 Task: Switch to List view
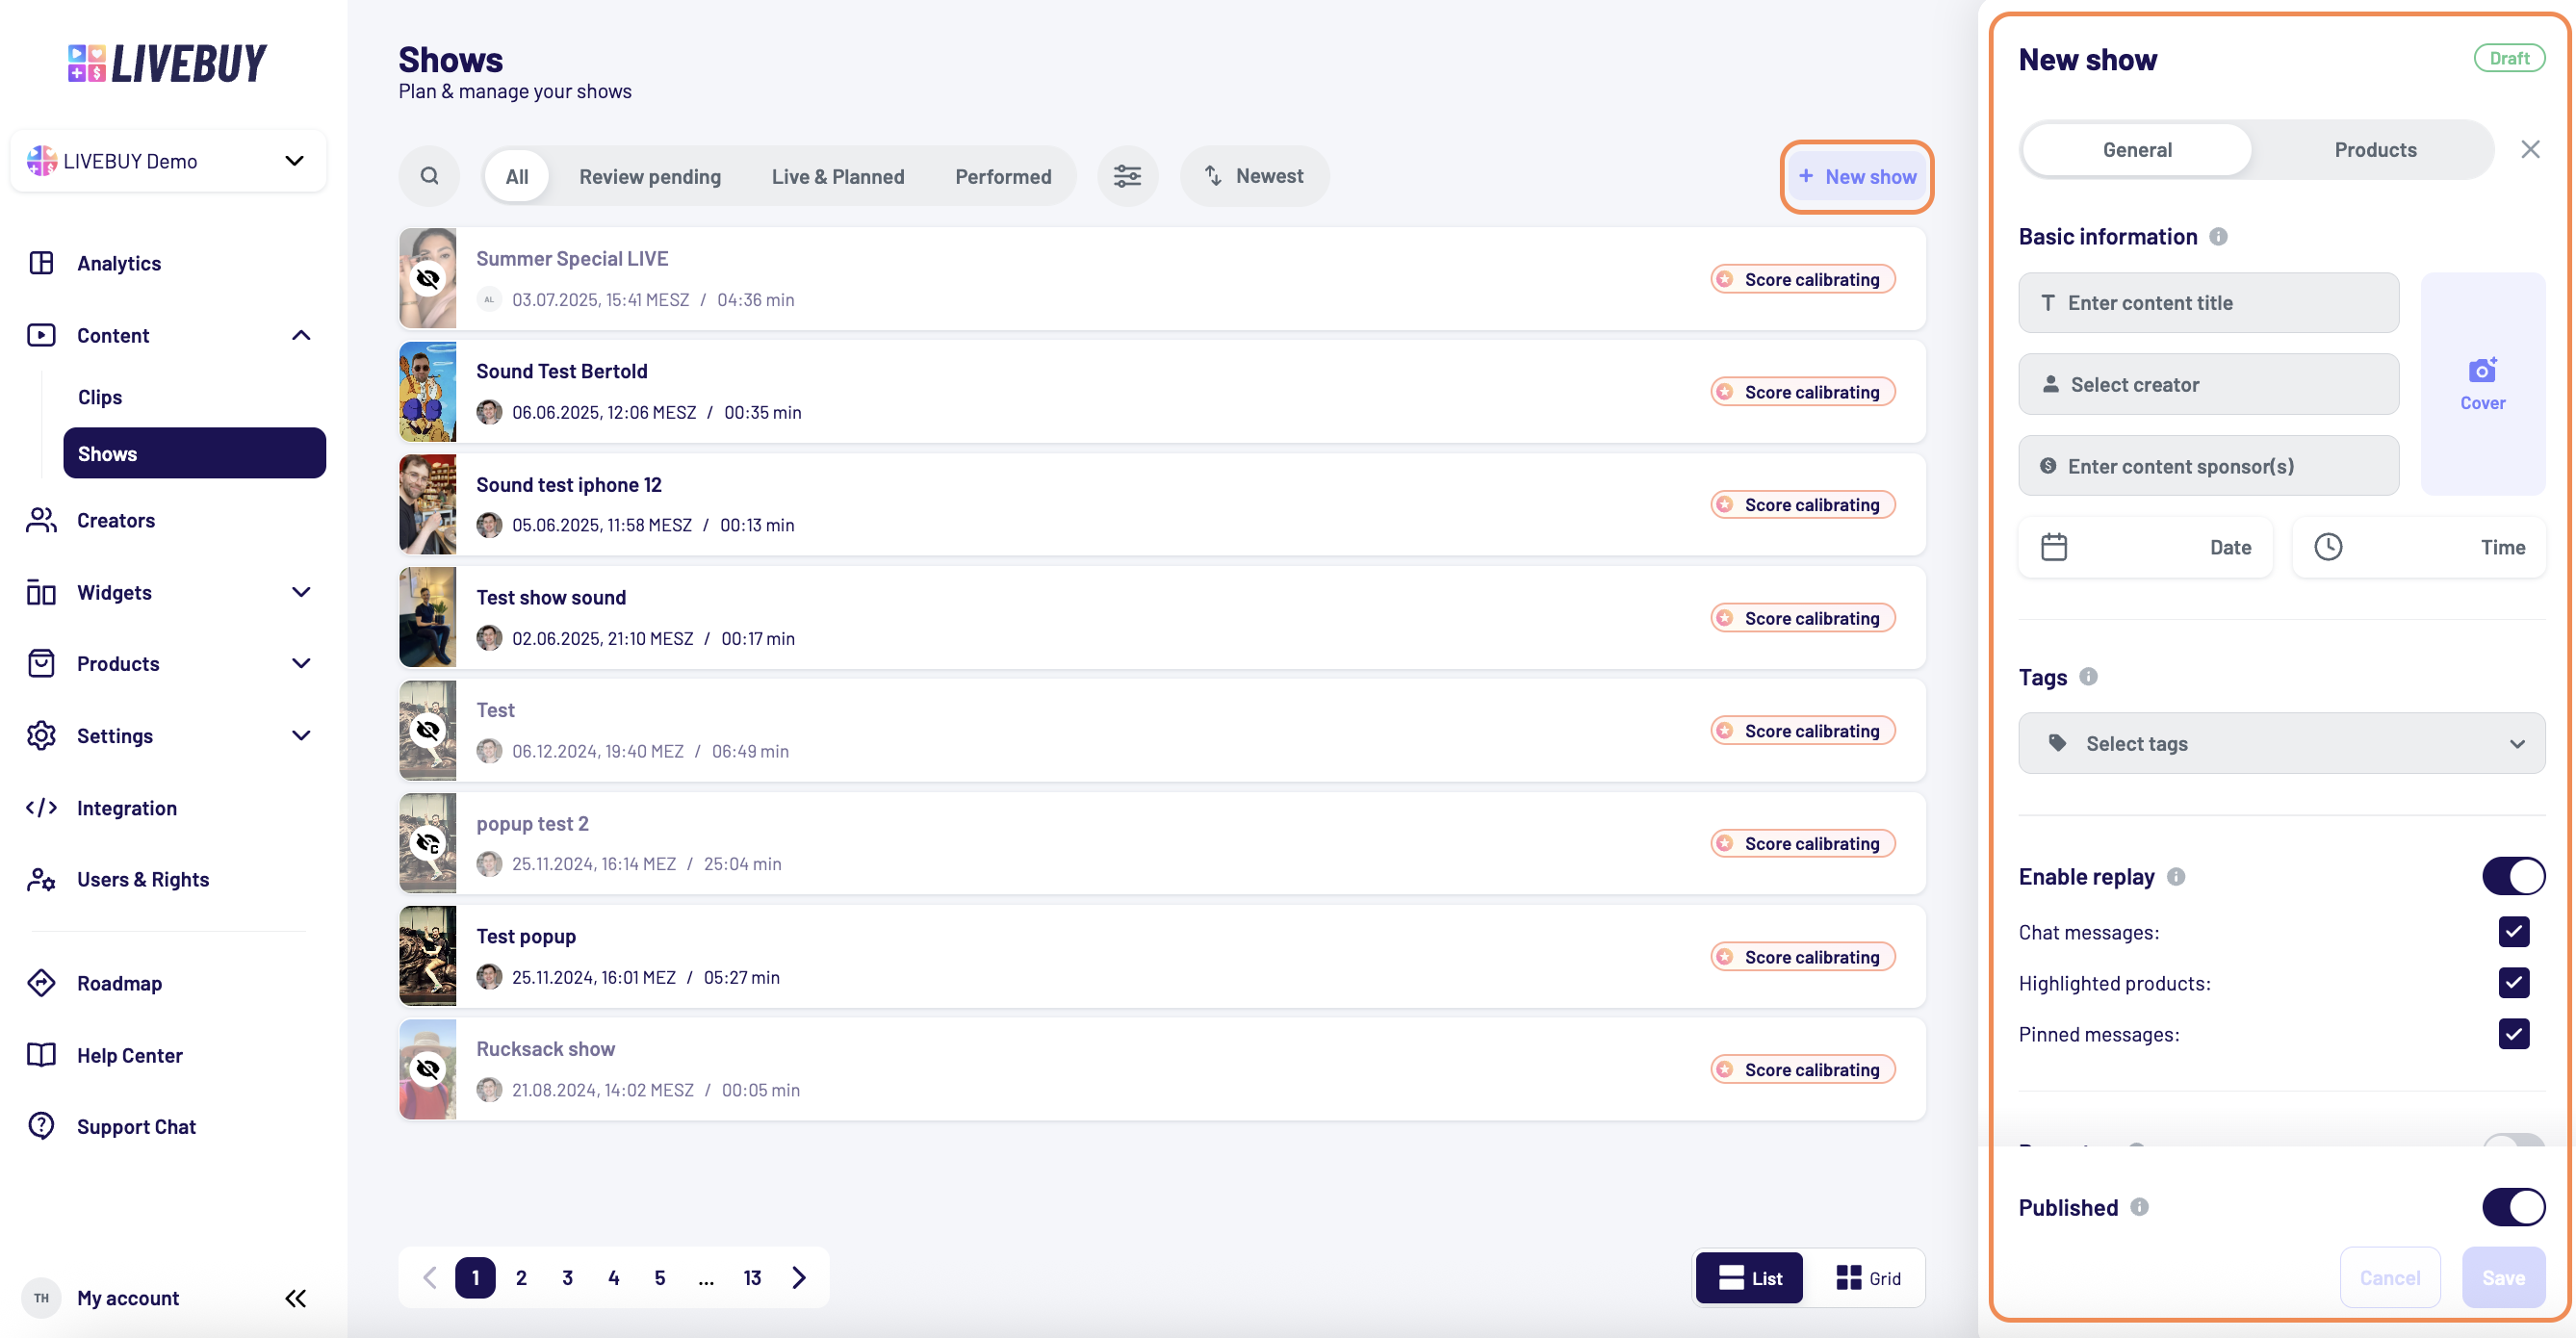pyautogui.click(x=1749, y=1277)
